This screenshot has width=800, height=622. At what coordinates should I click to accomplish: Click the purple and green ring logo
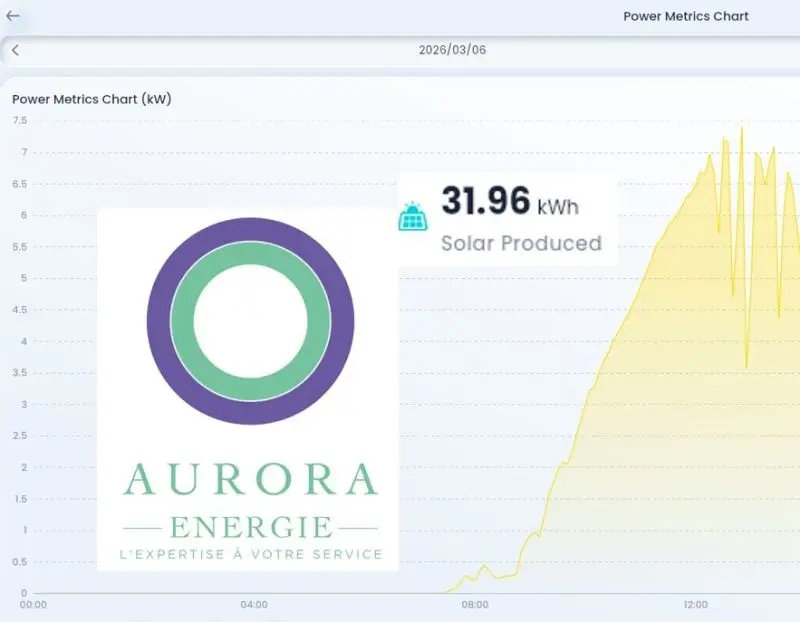point(250,320)
